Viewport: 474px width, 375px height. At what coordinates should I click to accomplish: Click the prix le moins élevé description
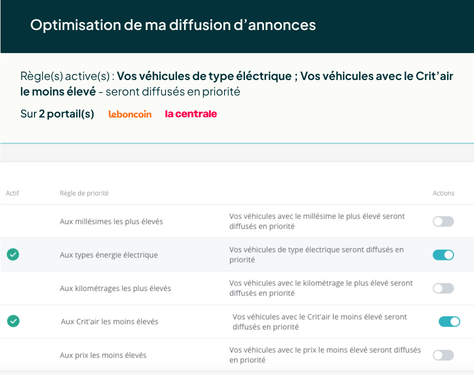point(325,355)
